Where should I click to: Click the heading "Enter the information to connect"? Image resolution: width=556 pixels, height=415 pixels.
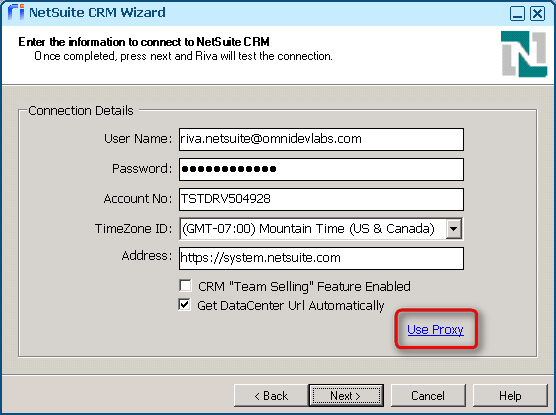(144, 42)
